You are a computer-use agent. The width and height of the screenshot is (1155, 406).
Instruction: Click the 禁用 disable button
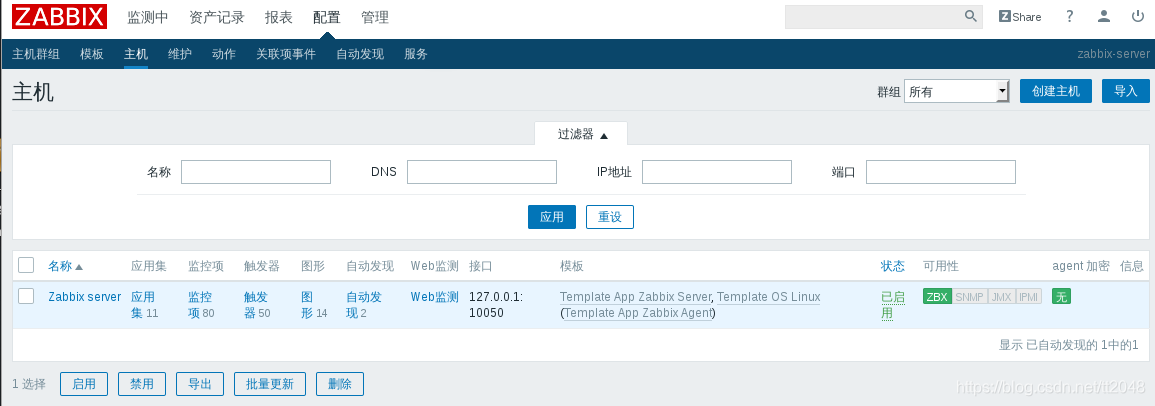click(142, 384)
